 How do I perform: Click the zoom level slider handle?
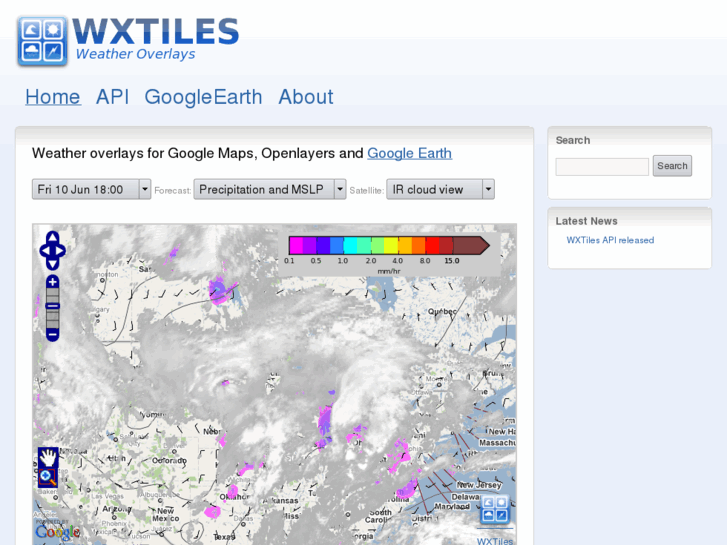(x=52, y=306)
